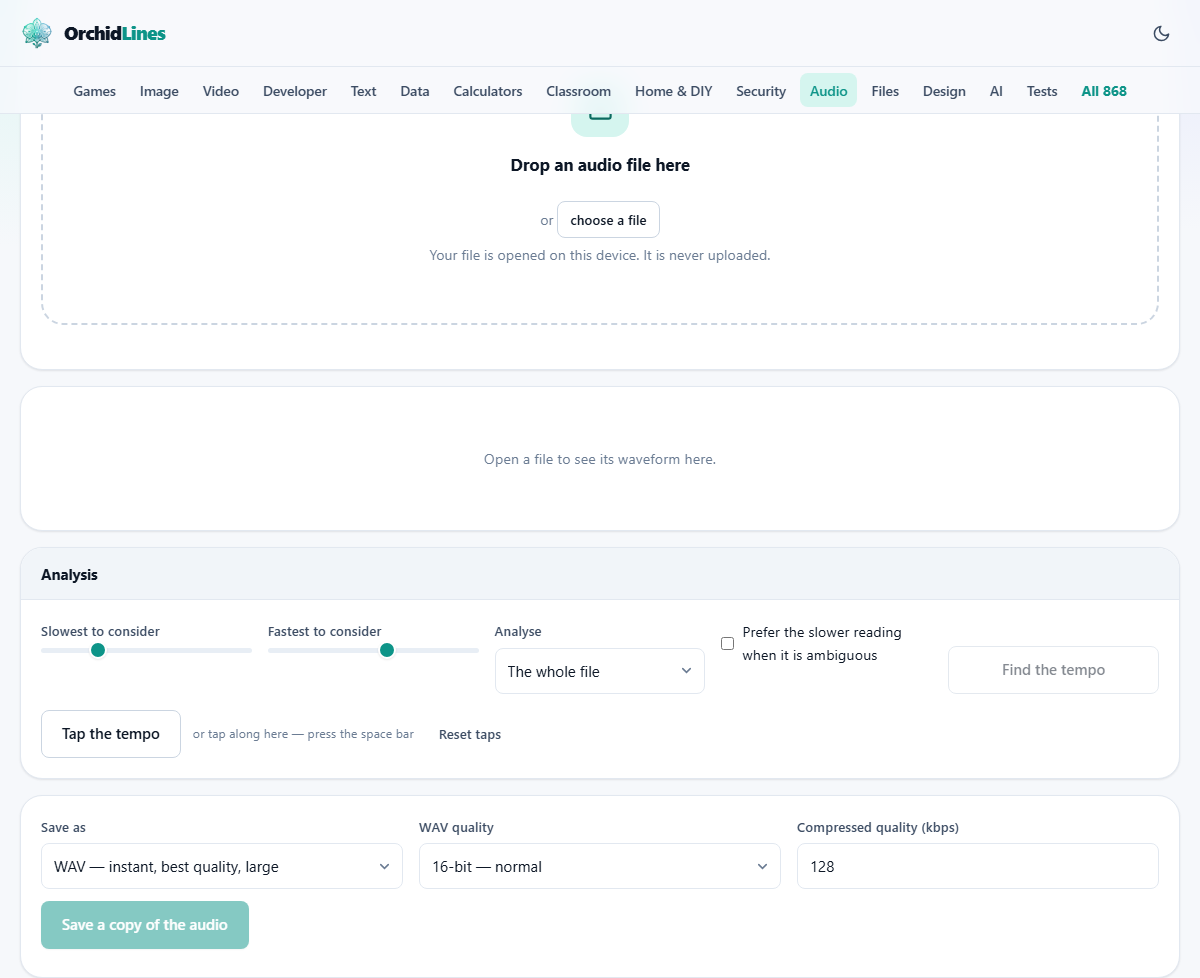The image size is (1200, 978).
Task: Click the 'or tap along here' space bar hint
Action: 303,734
